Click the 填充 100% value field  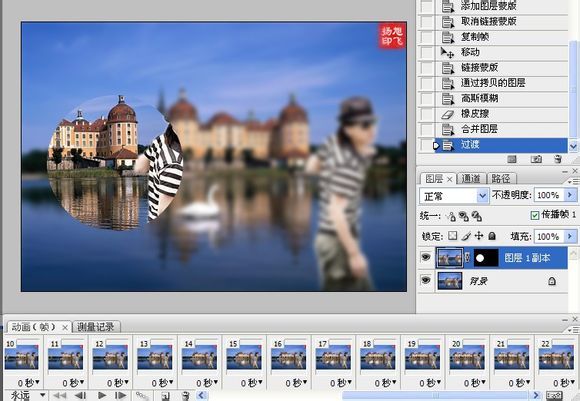(x=549, y=236)
